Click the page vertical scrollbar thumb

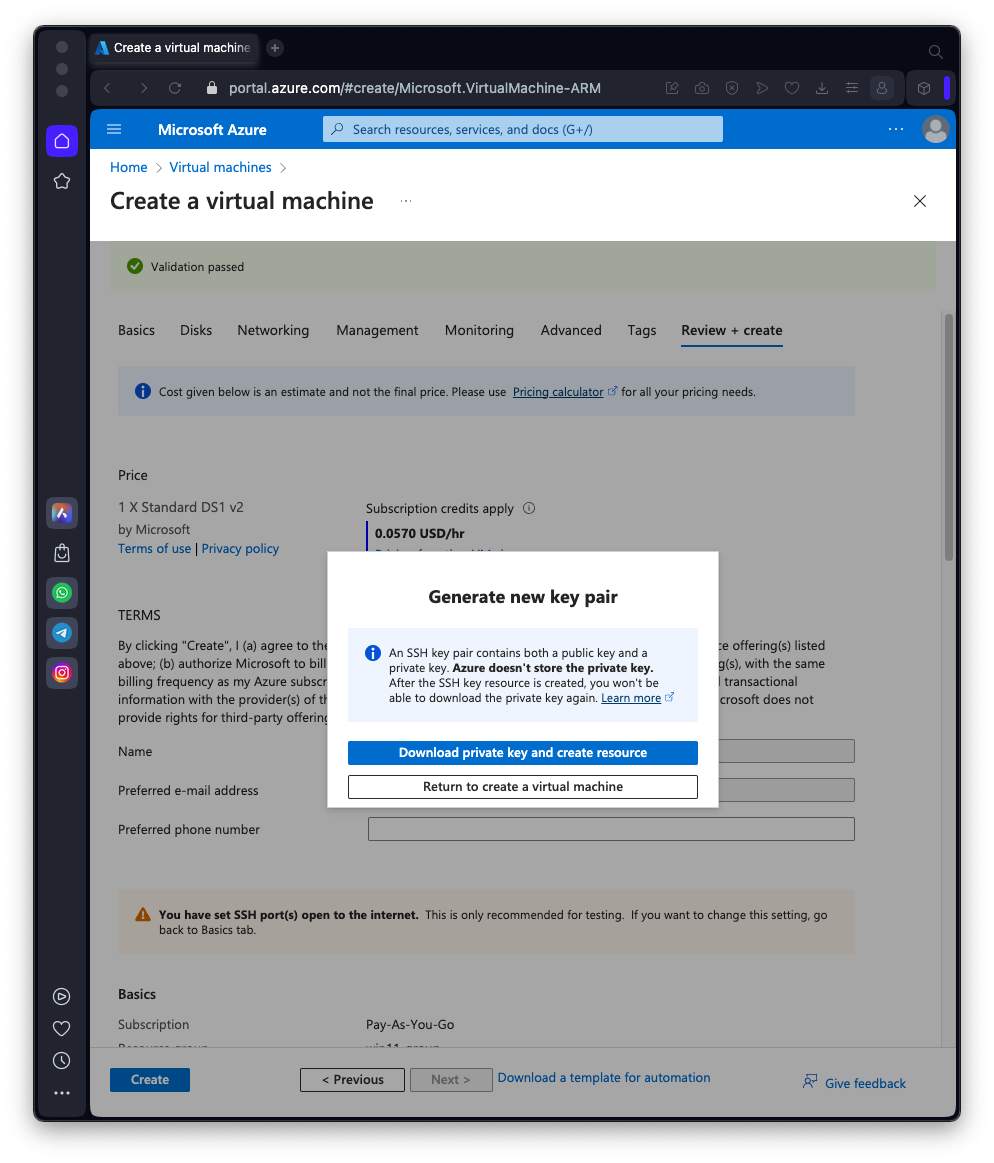pyautogui.click(x=949, y=438)
